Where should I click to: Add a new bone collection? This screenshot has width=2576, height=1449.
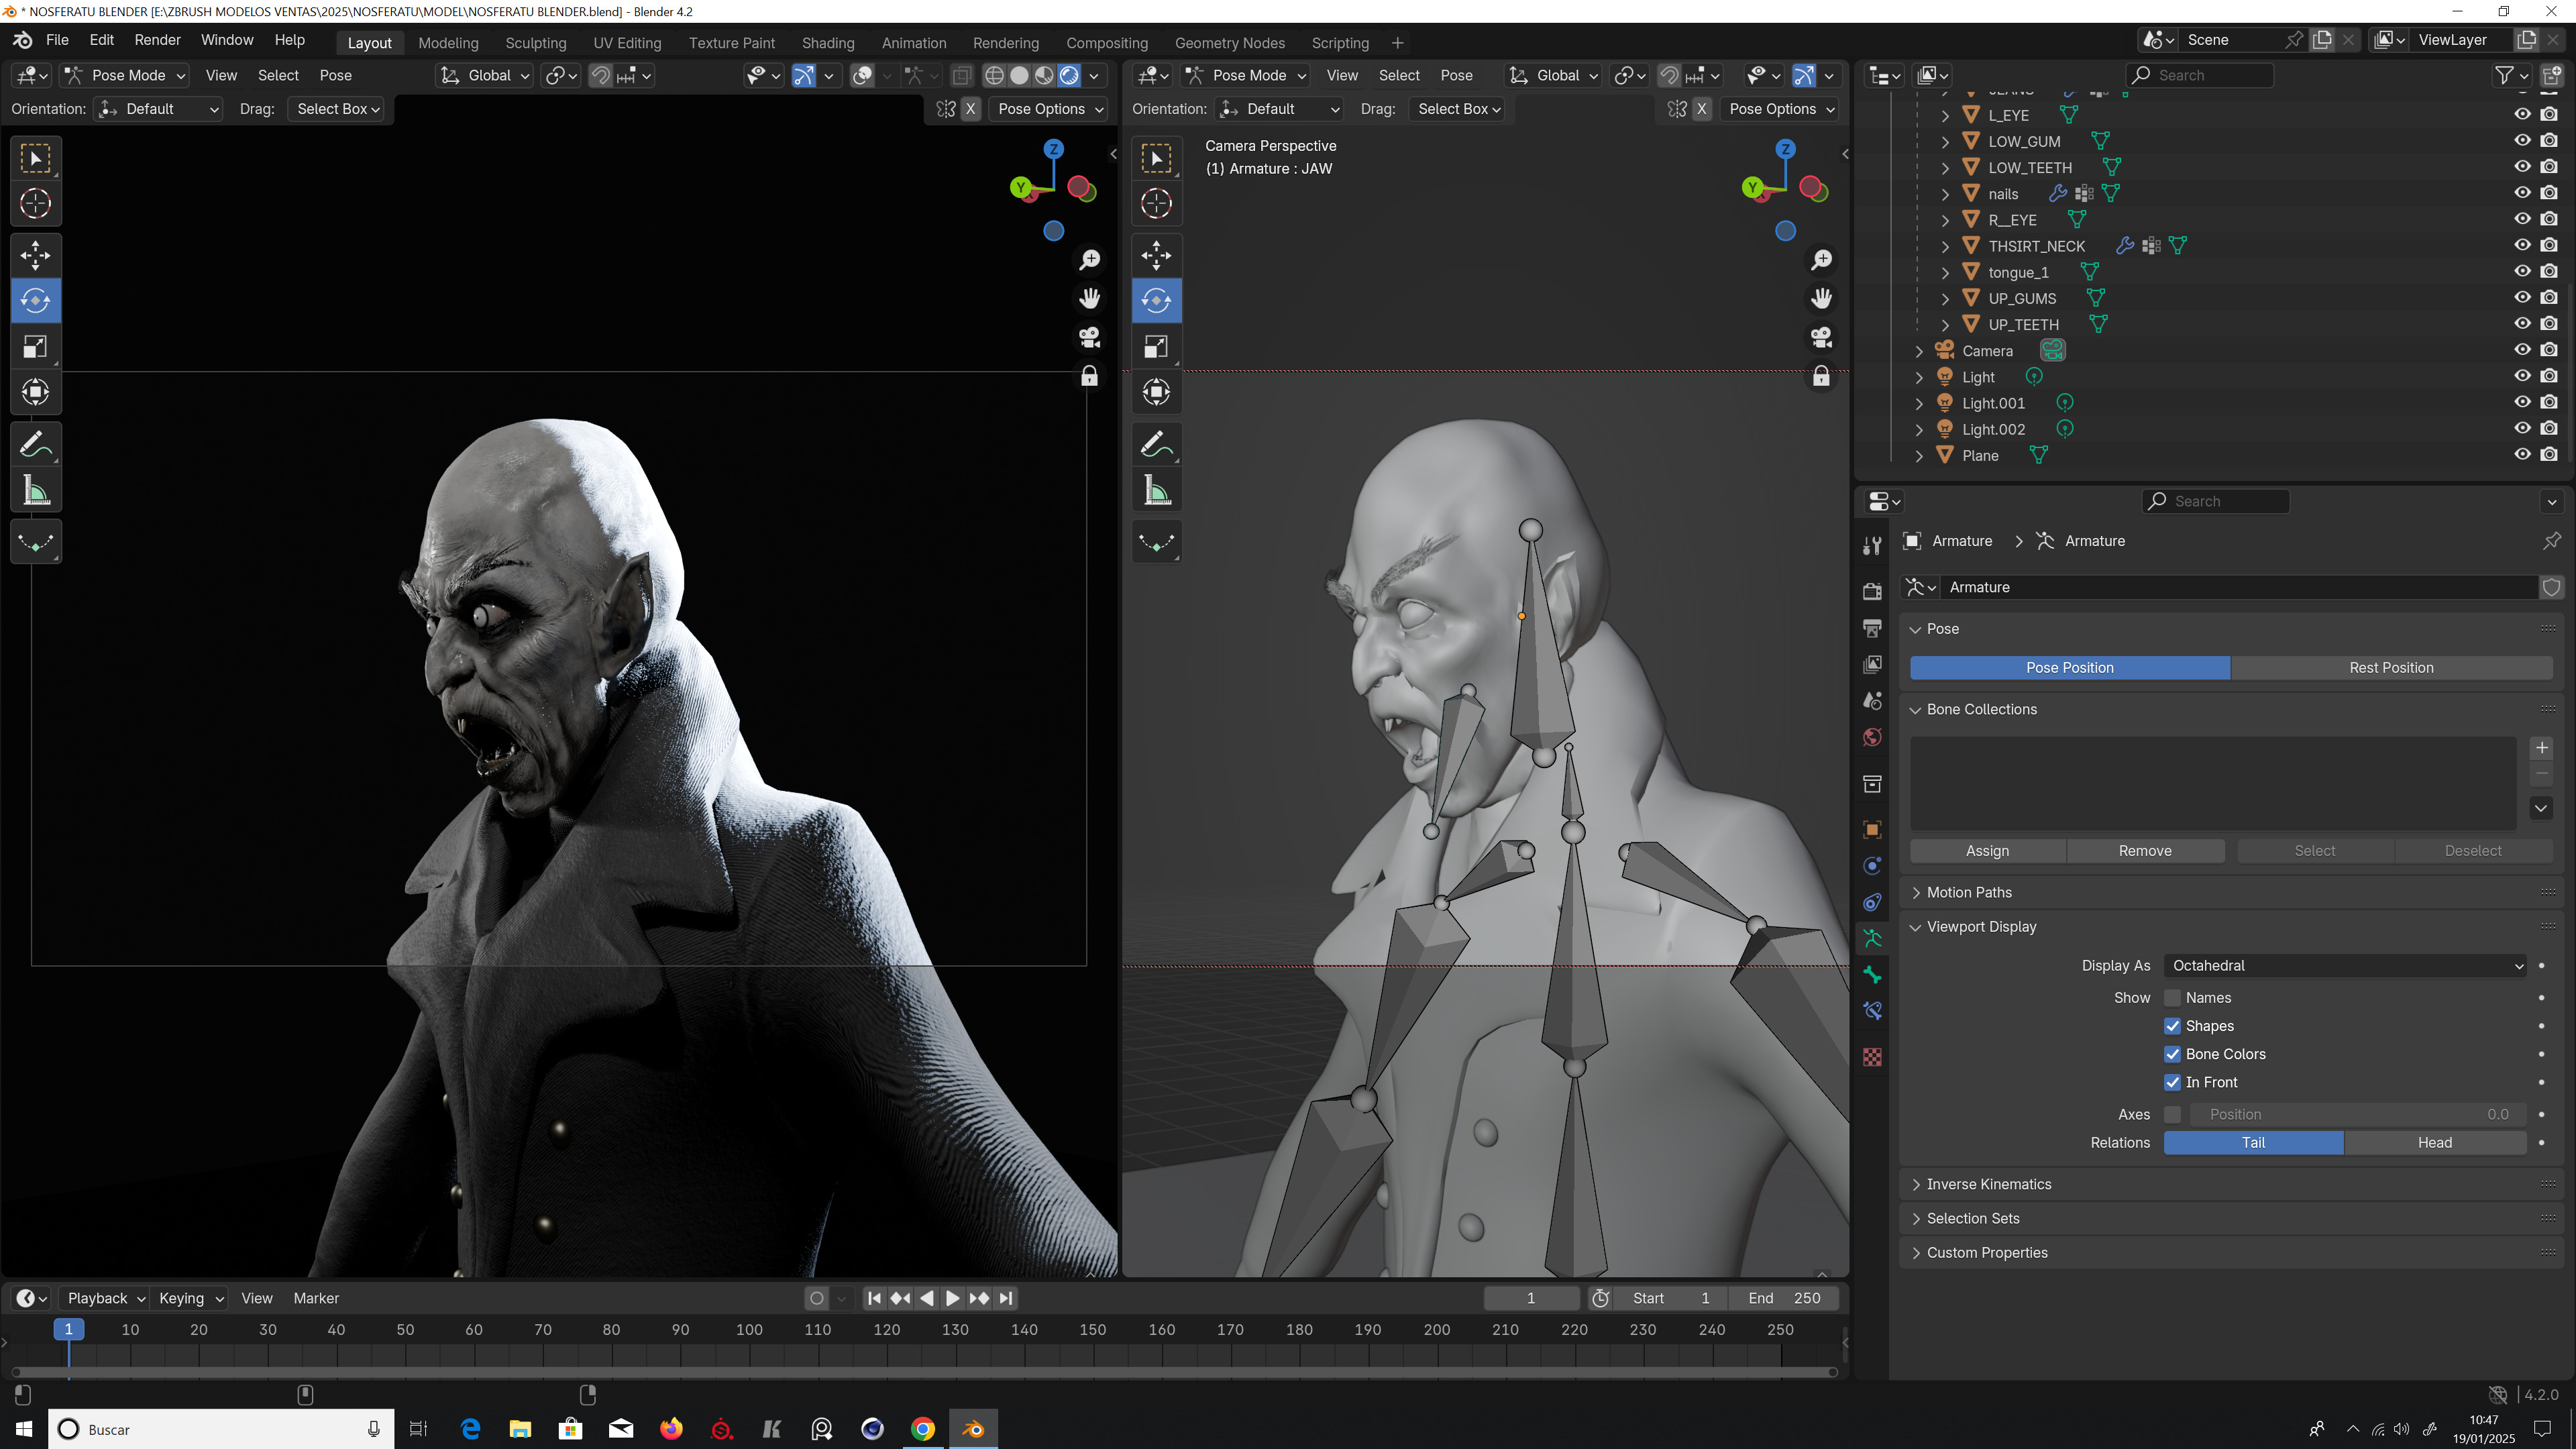tap(2541, 748)
